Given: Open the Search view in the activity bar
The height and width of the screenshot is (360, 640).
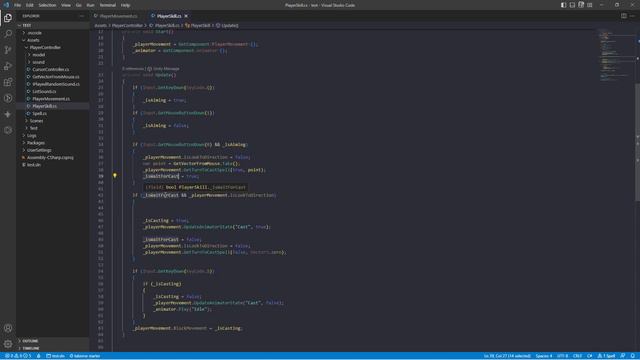Looking at the screenshot, I should click(x=8, y=34).
